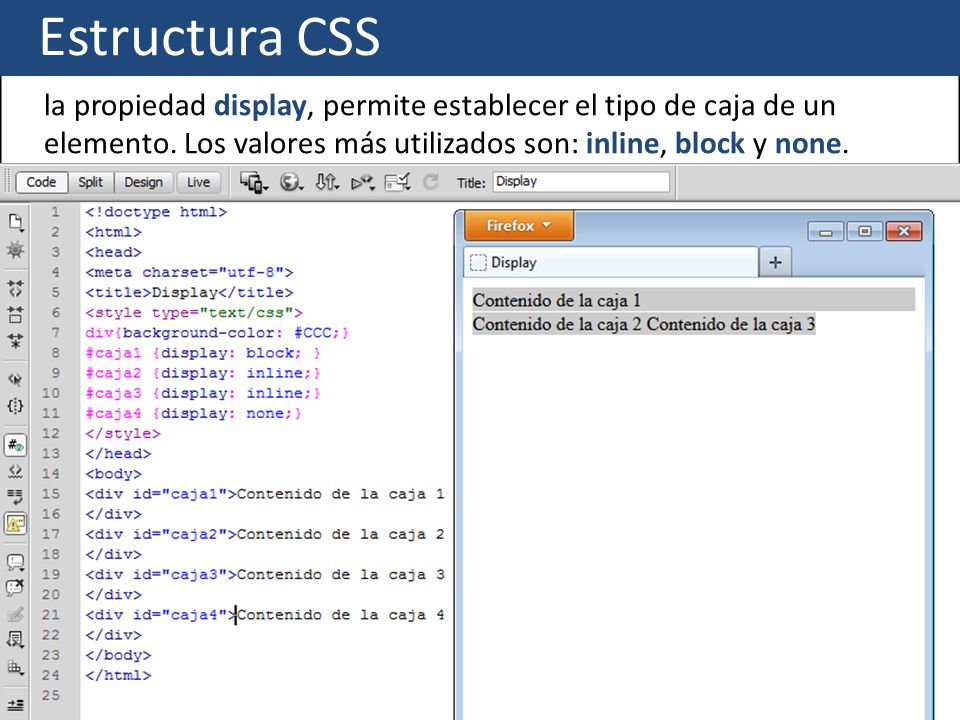Click the #caja4 display none line

[193, 414]
